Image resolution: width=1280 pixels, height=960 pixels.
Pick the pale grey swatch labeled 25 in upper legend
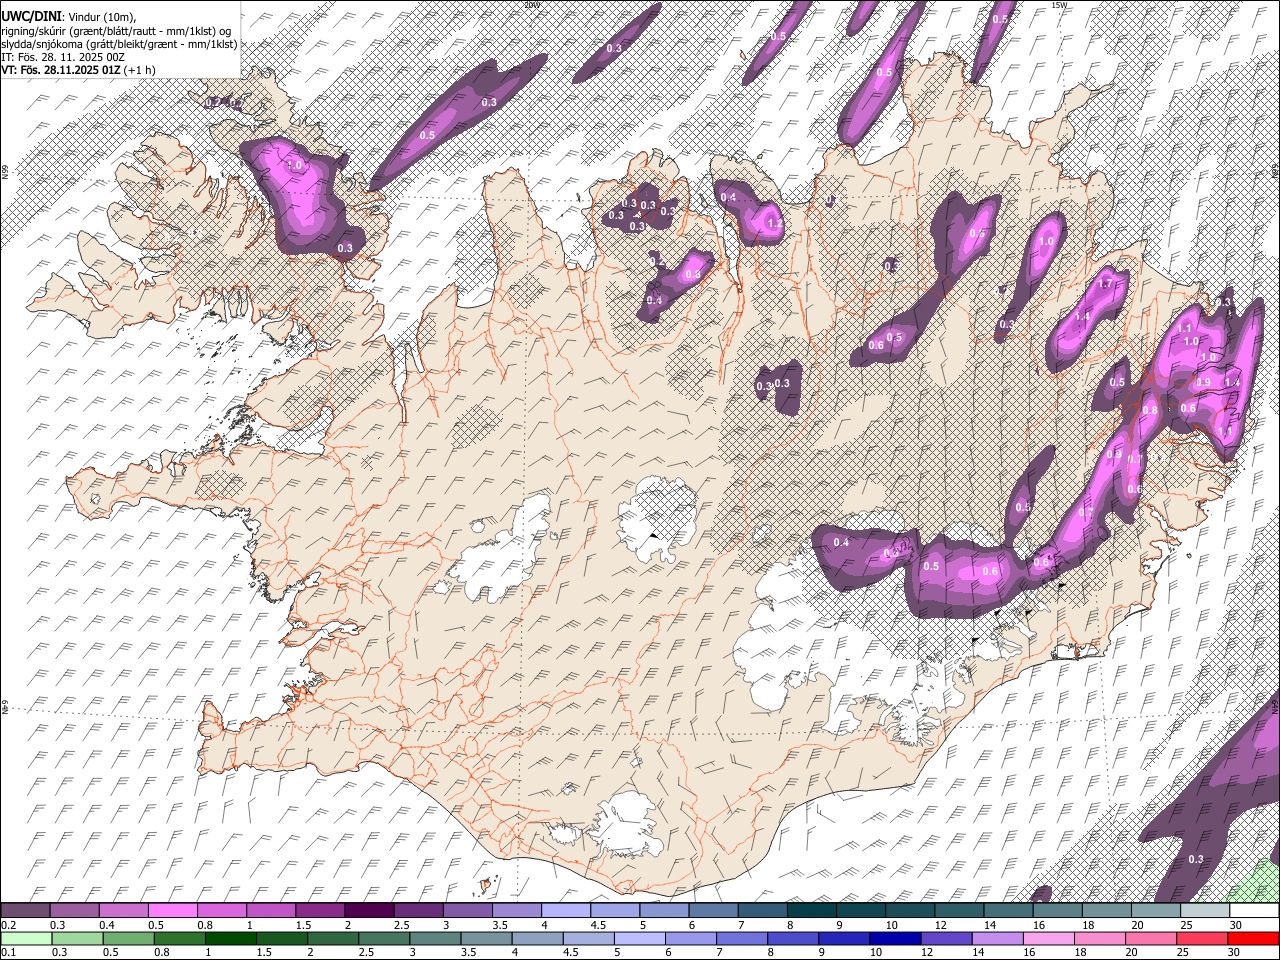[x=1205, y=911]
